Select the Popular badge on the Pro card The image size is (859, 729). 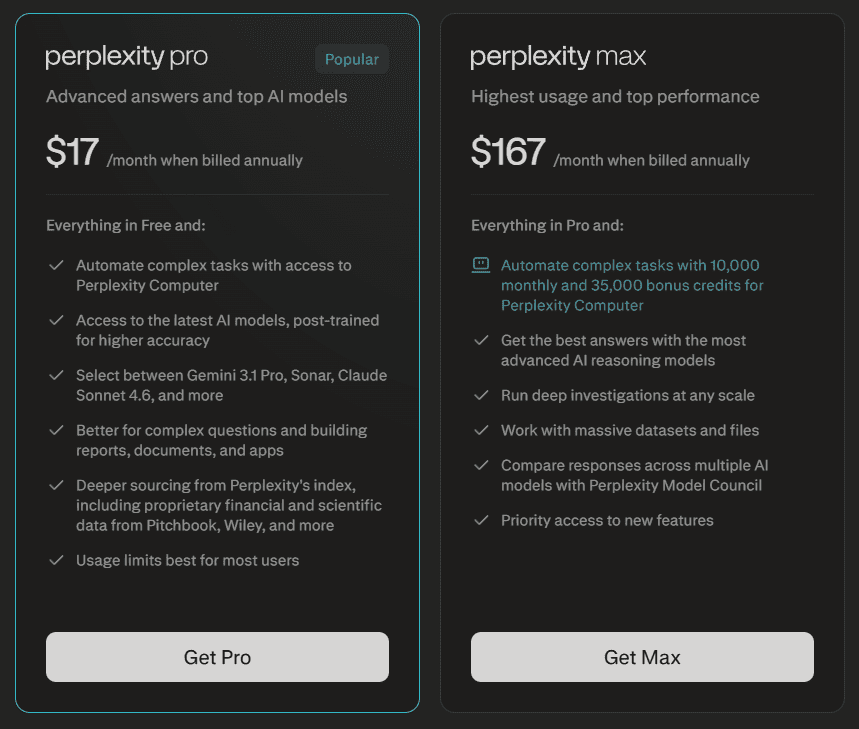(352, 59)
